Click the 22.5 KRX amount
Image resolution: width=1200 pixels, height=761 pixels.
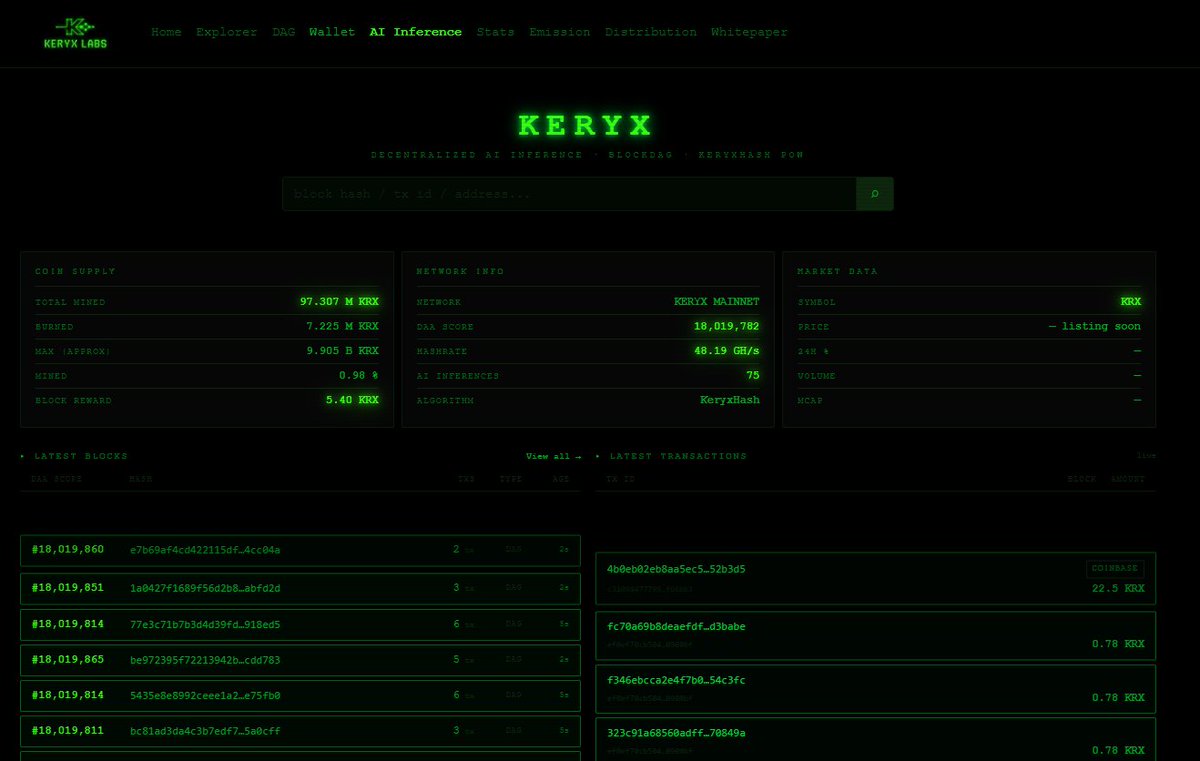pos(1118,589)
